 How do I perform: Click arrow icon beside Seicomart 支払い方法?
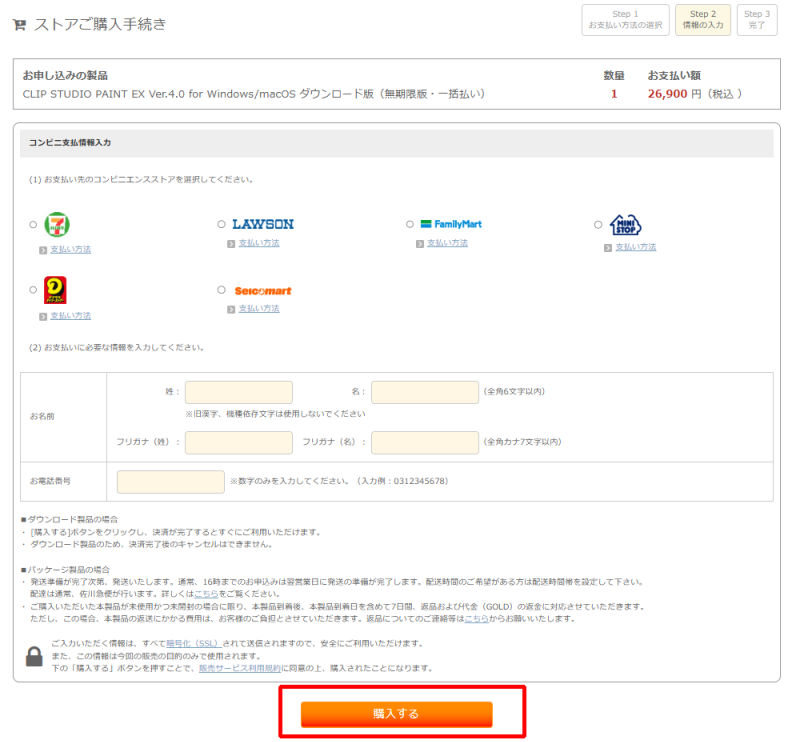pyautogui.click(x=231, y=310)
